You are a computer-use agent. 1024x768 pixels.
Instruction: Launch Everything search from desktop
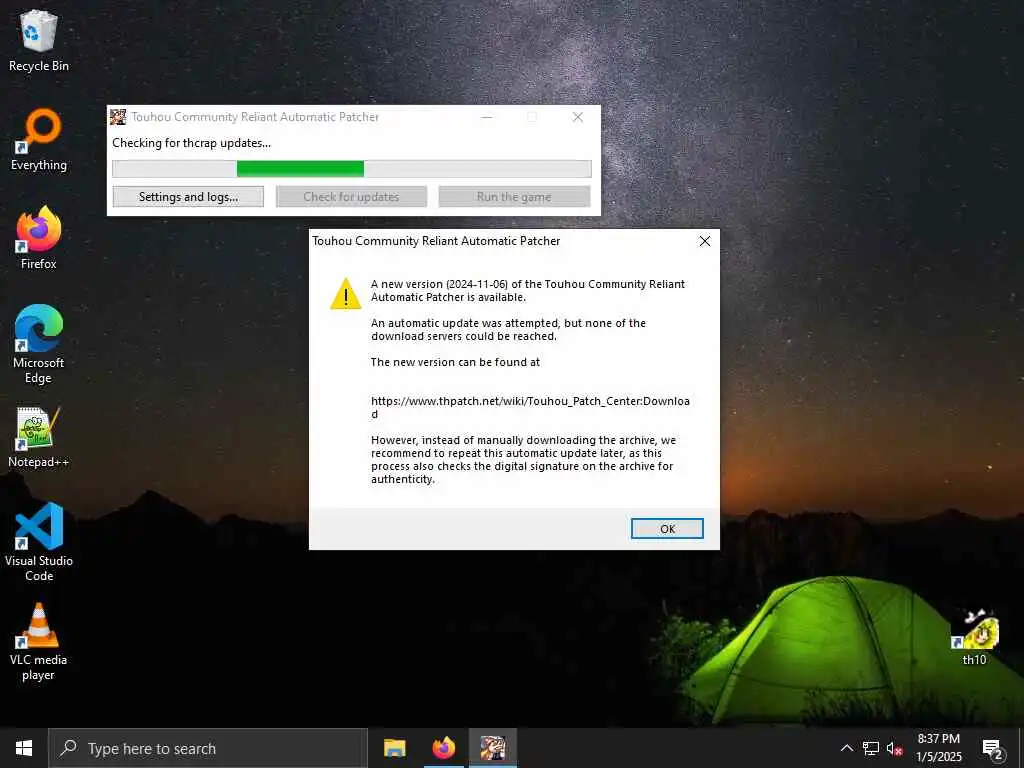[39, 140]
